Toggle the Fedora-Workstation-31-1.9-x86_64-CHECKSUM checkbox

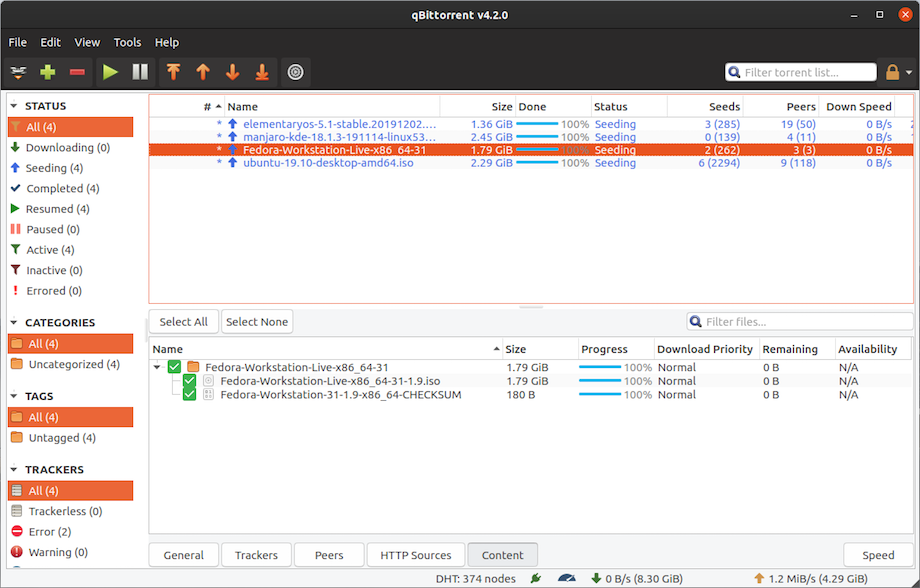coord(189,395)
